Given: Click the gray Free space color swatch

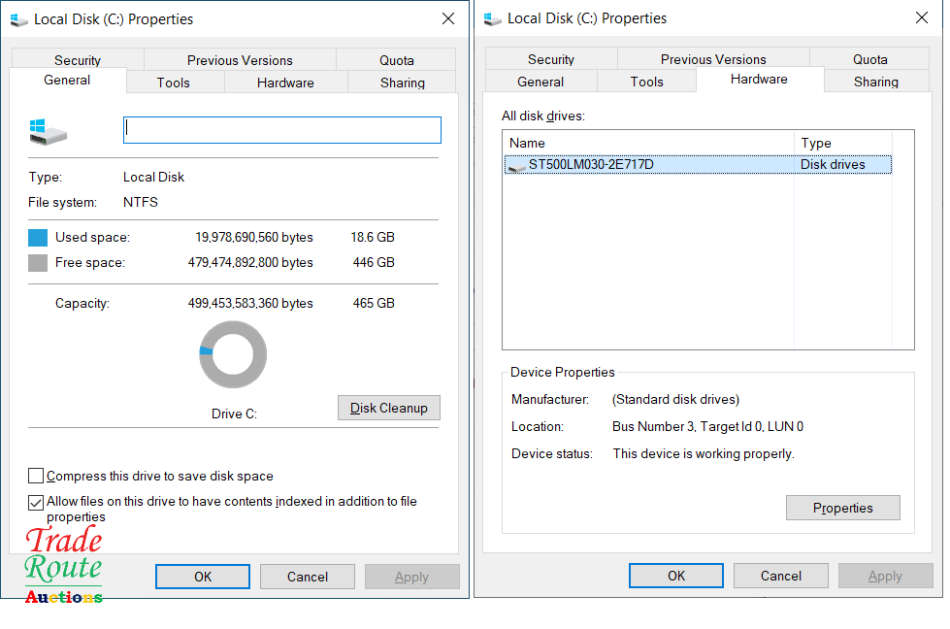Looking at the screenshot, I should coord(38,263).
